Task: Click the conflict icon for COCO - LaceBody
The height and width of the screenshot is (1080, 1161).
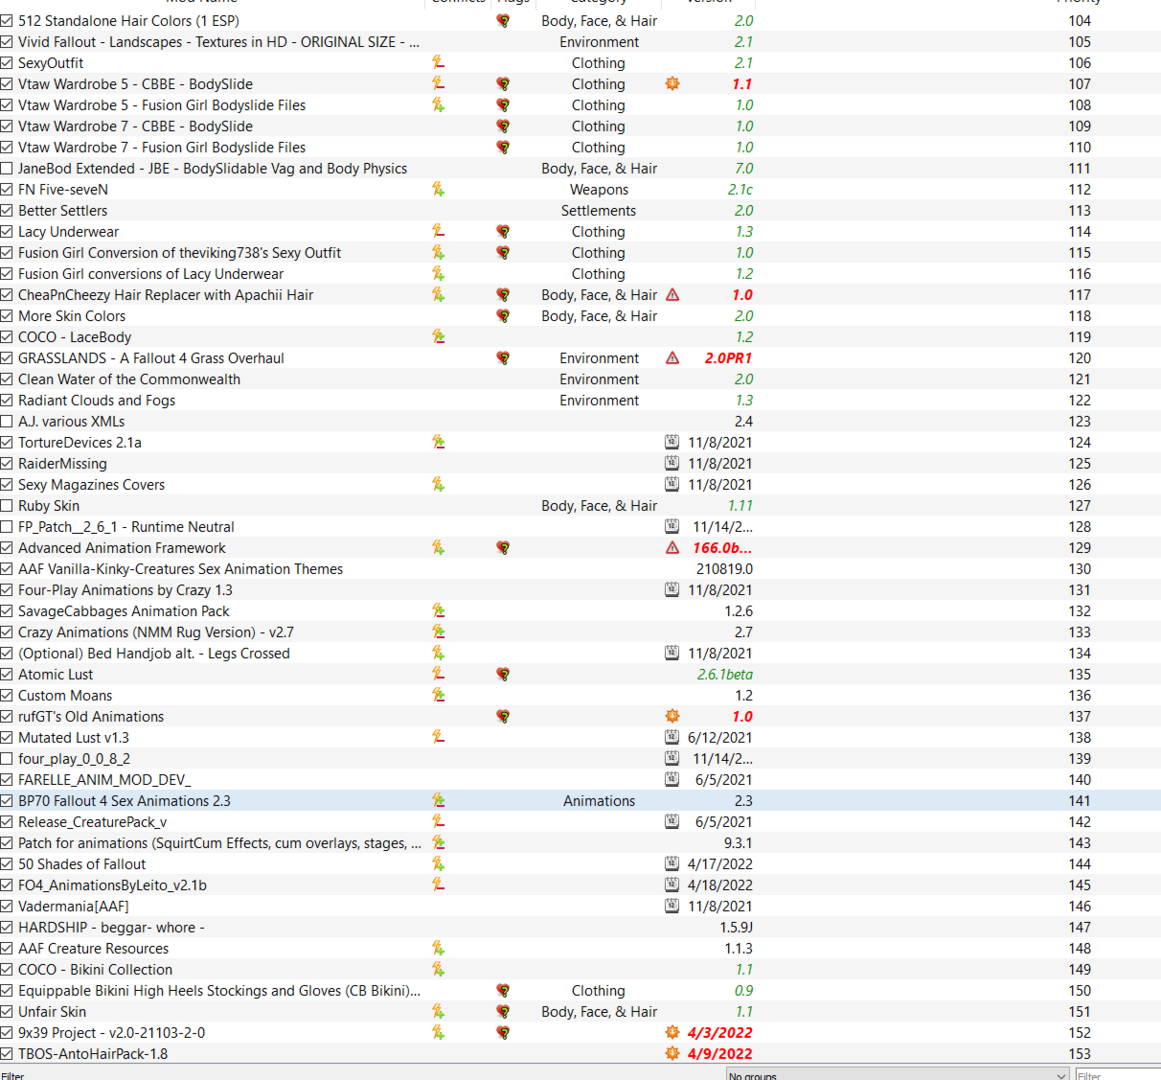Action: pyautogui.click(x=438, y=337)
